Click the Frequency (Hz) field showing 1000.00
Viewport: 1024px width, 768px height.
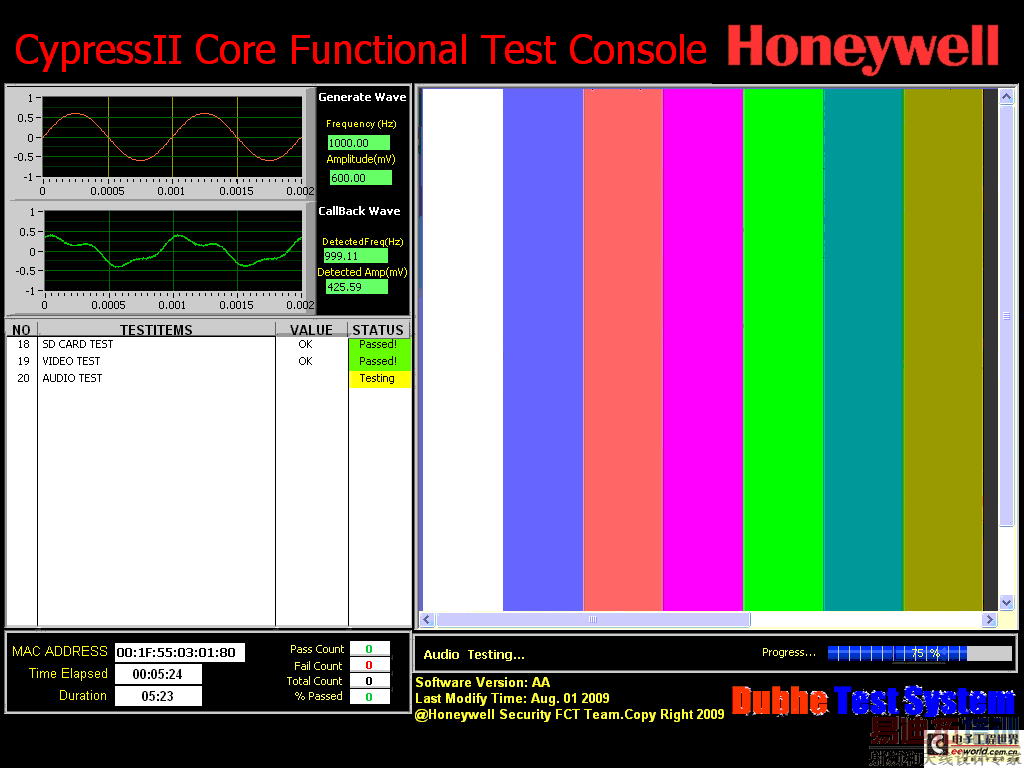click(x=359, y=142)
